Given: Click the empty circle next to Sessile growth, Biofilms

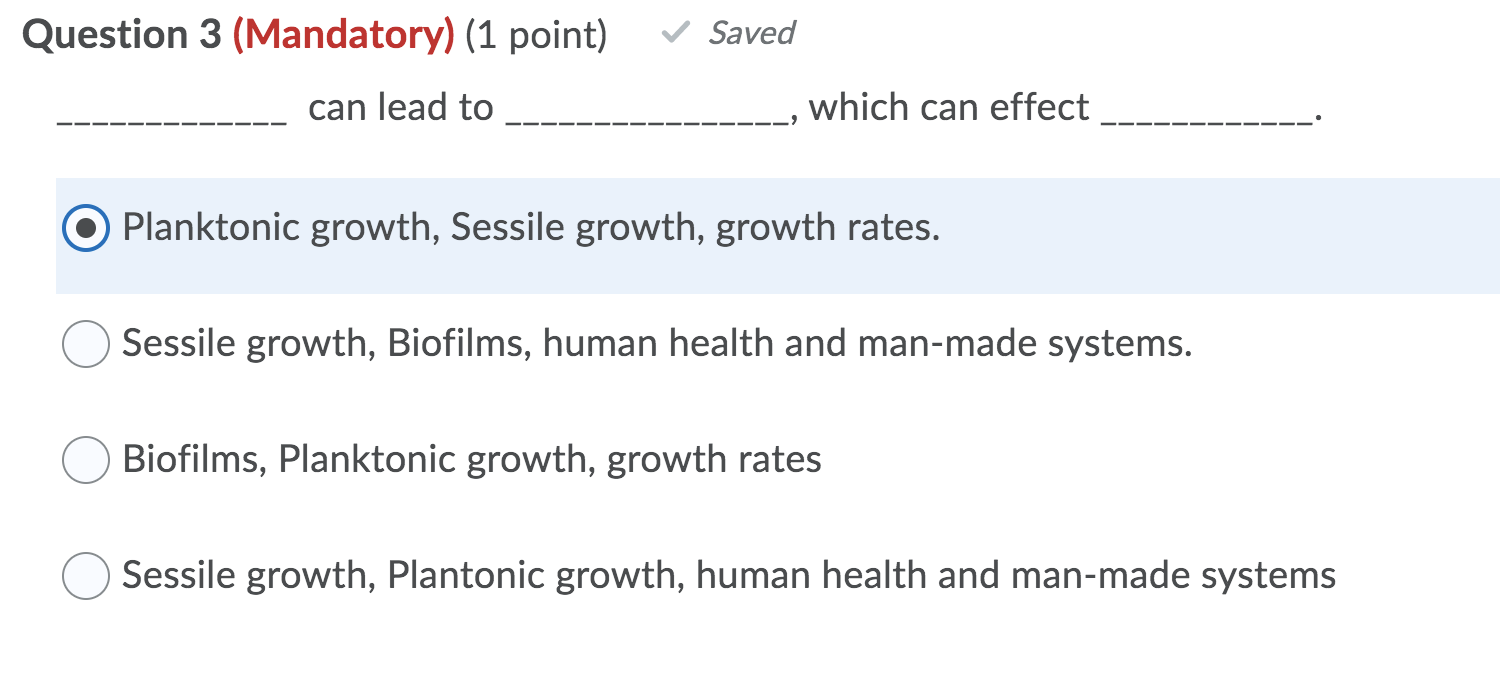Looking at the screenshot, I should (85, 344).
